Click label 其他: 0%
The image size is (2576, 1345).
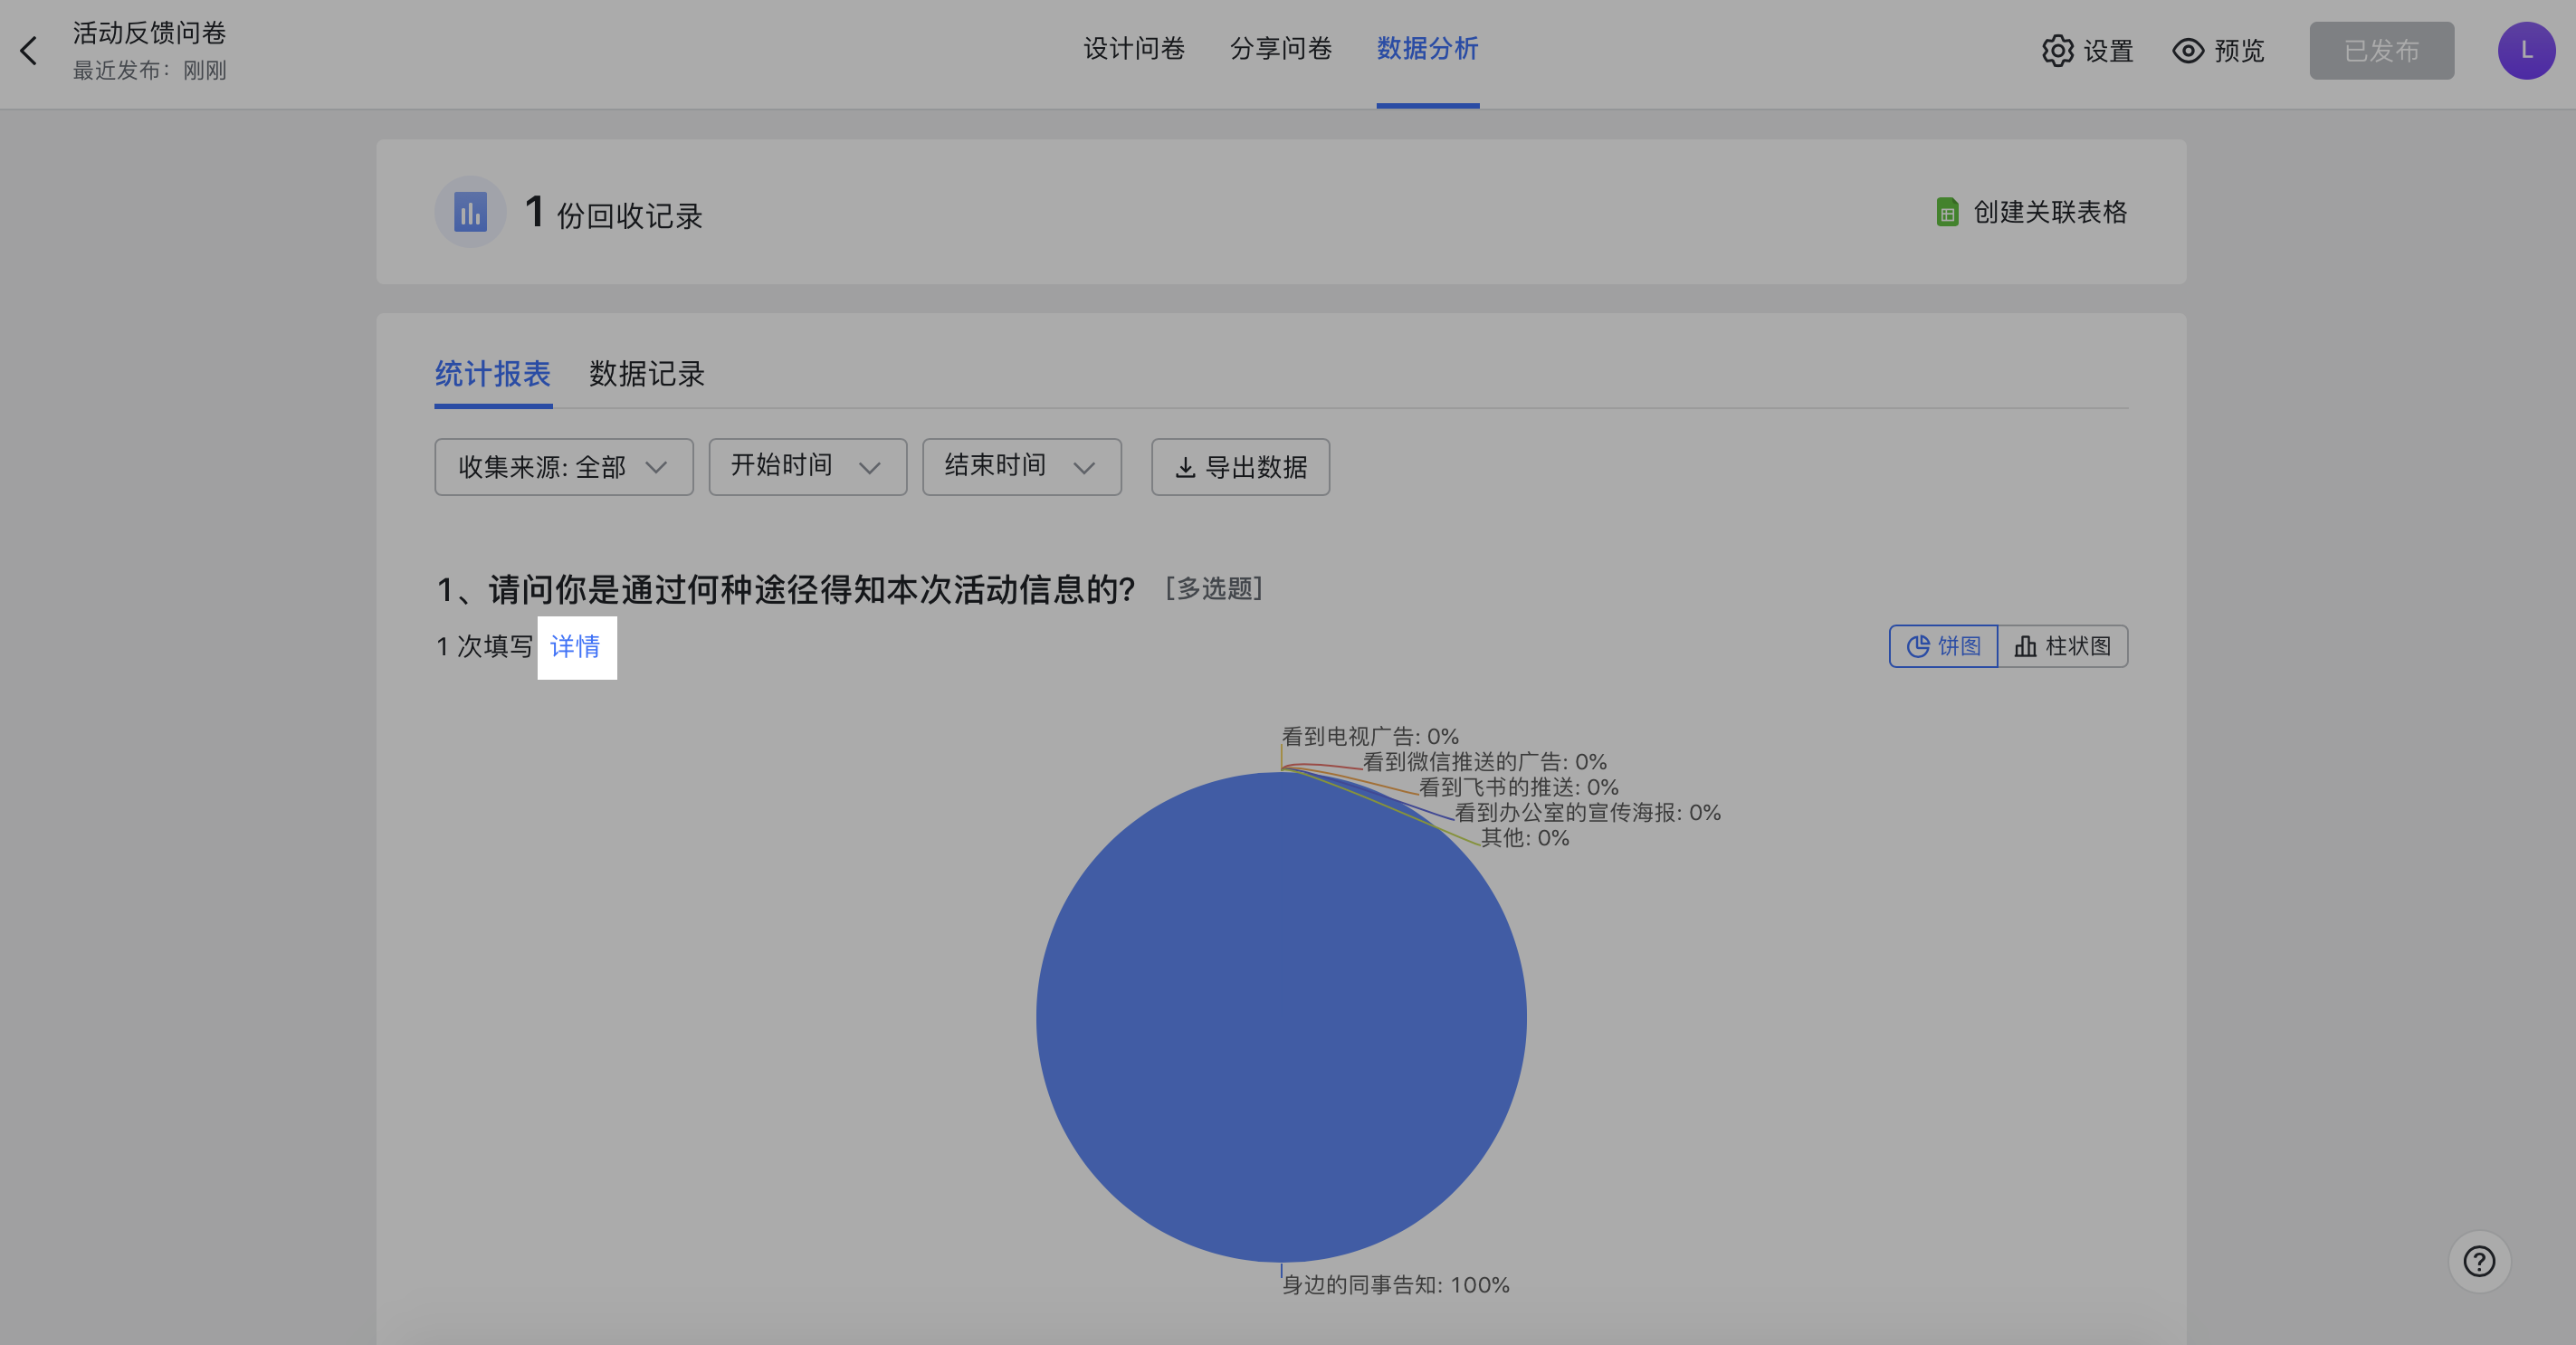tap(1525, 838)
